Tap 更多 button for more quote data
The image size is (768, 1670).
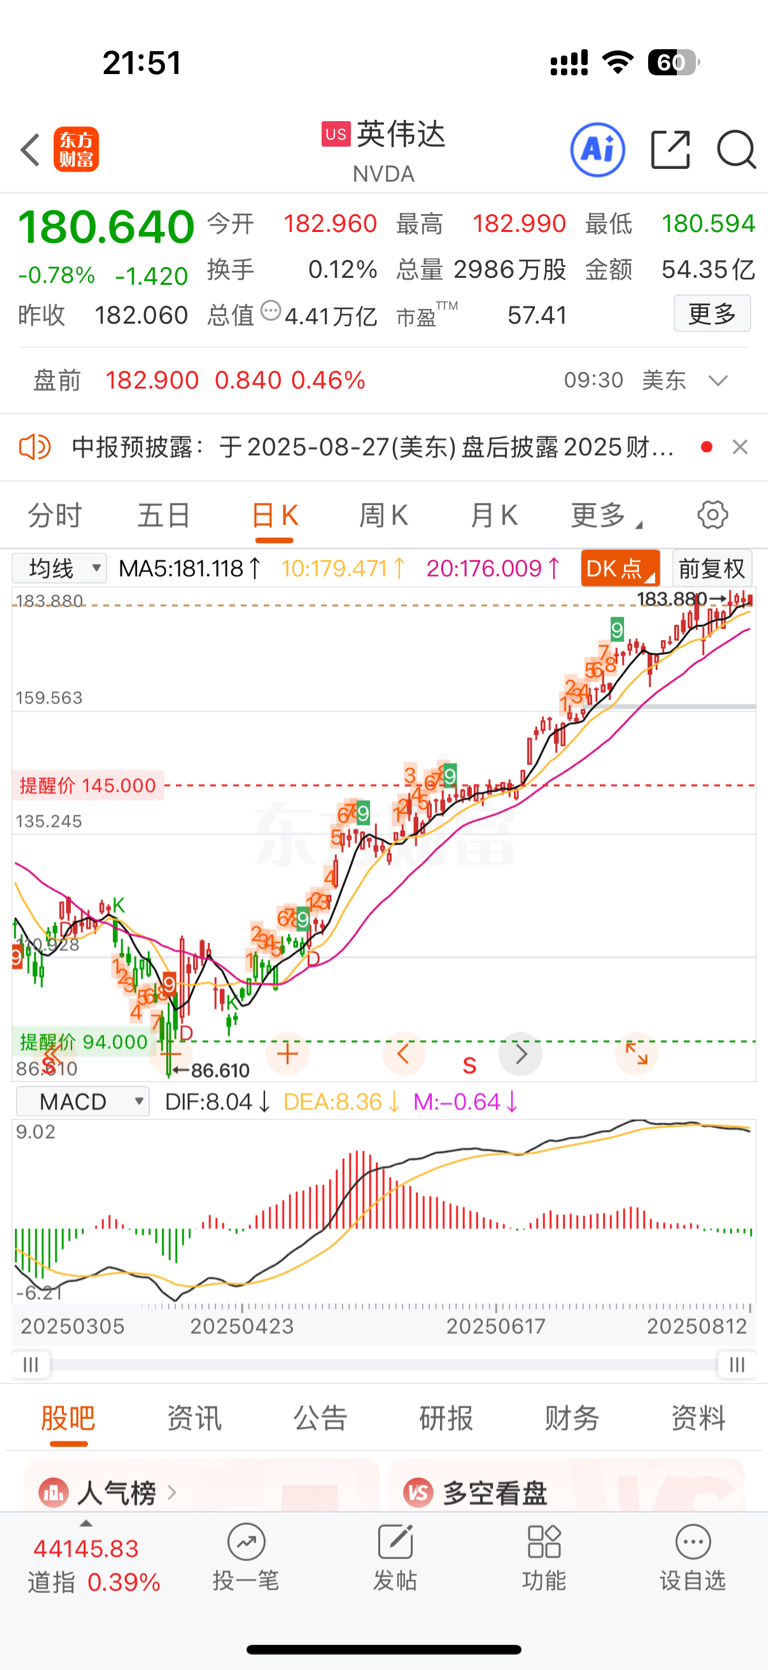coord(712,314)
